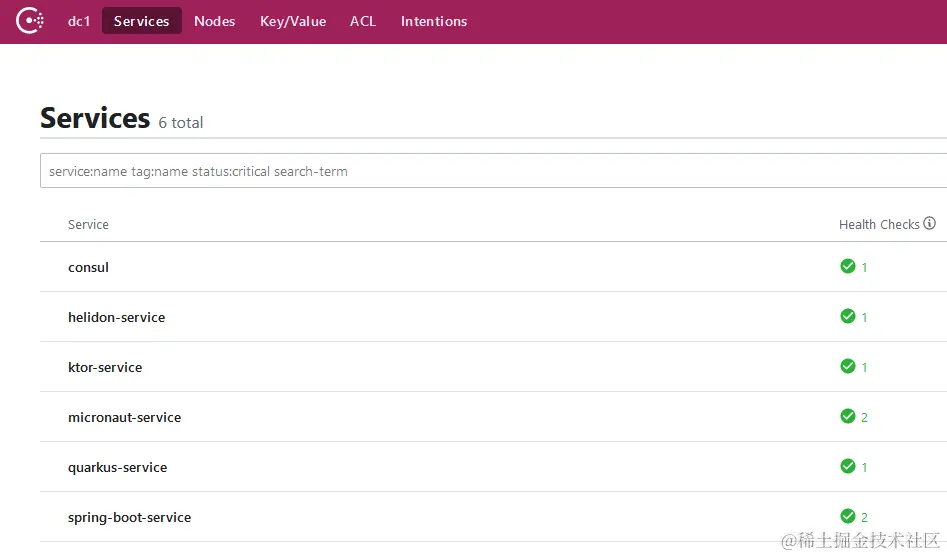Click the Health Checks info icon

click(x=929, y=224)
